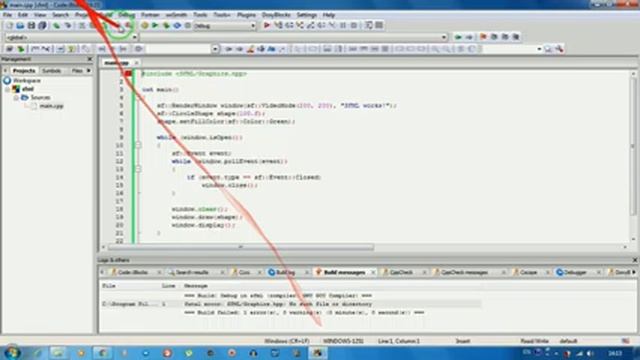Screen dimensions: 640x360
Task: Open the View menu
Action: click(x=40, y=15)
